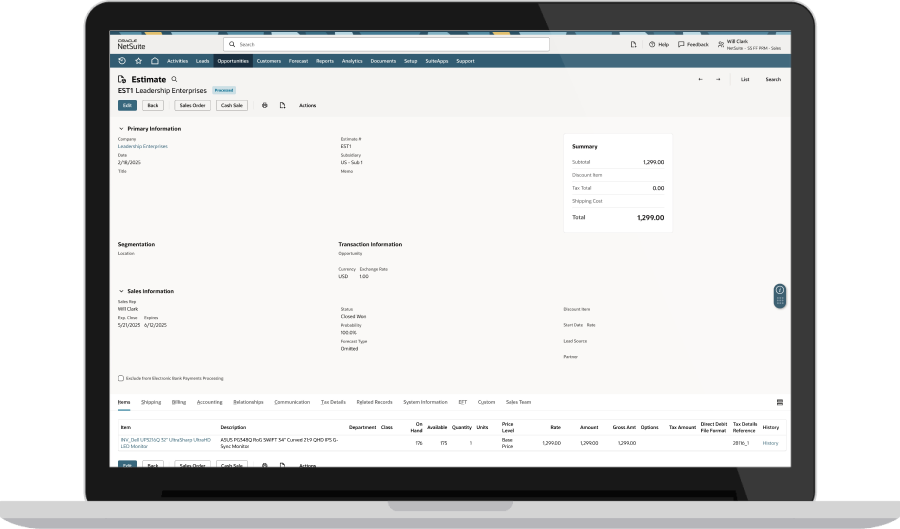Open the create-new document icon beside Help
Image resolution: width=900 pixels, height=529 pixels.
point(634,44)
